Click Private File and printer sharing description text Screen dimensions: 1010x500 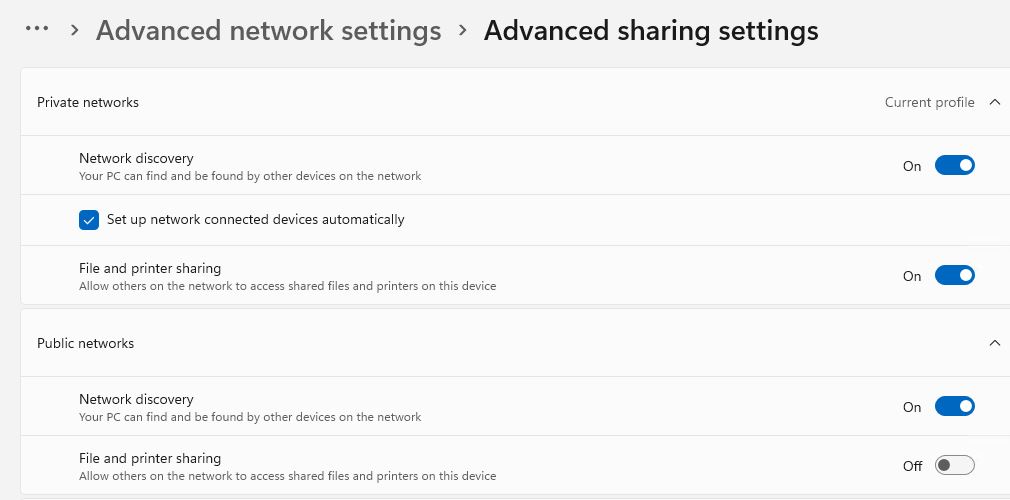click(x=287, y=285)
